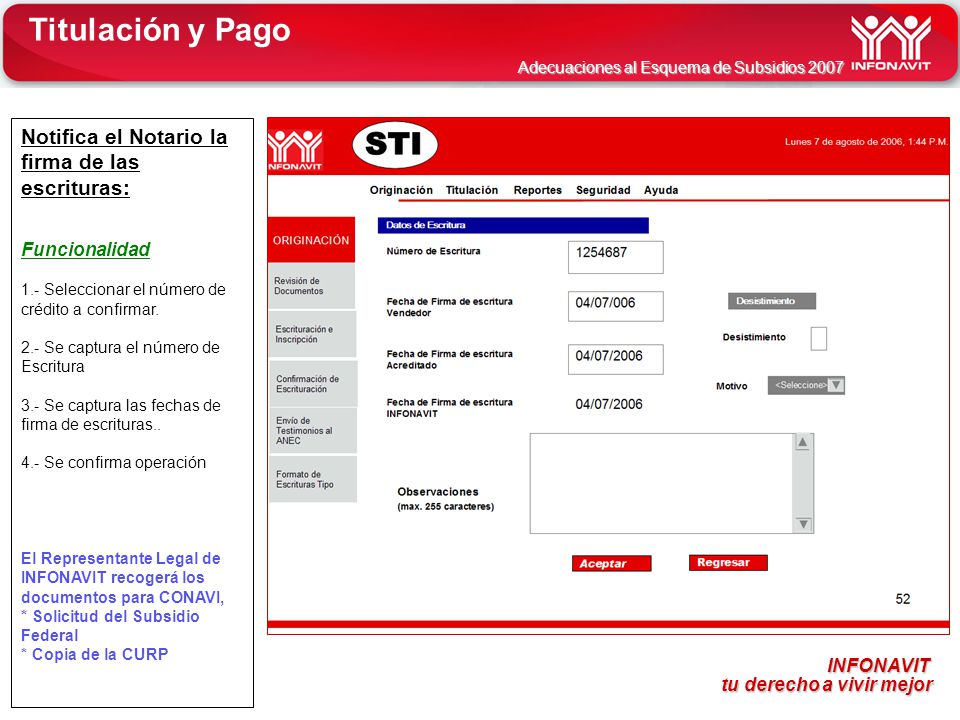The height and width of the screenshot is (720, 960).
Task: Click "4.- Se confirma operación" step text
Action: click(113, 462)
